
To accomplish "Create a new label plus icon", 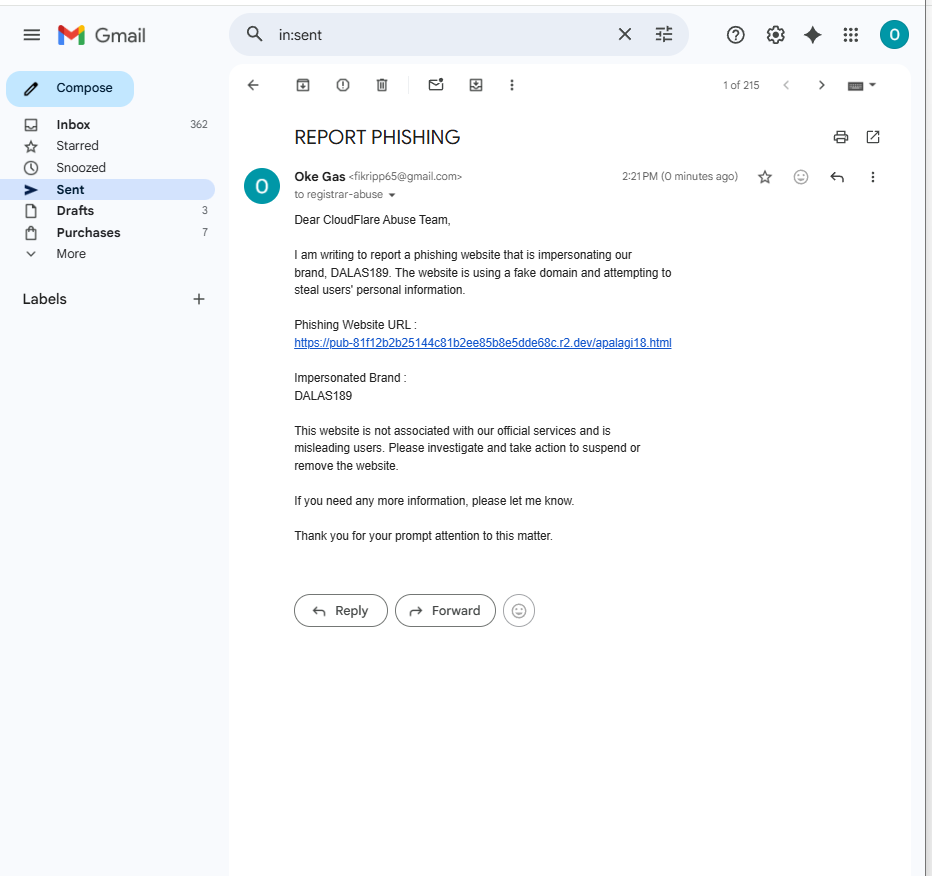I will coord(199,299).
